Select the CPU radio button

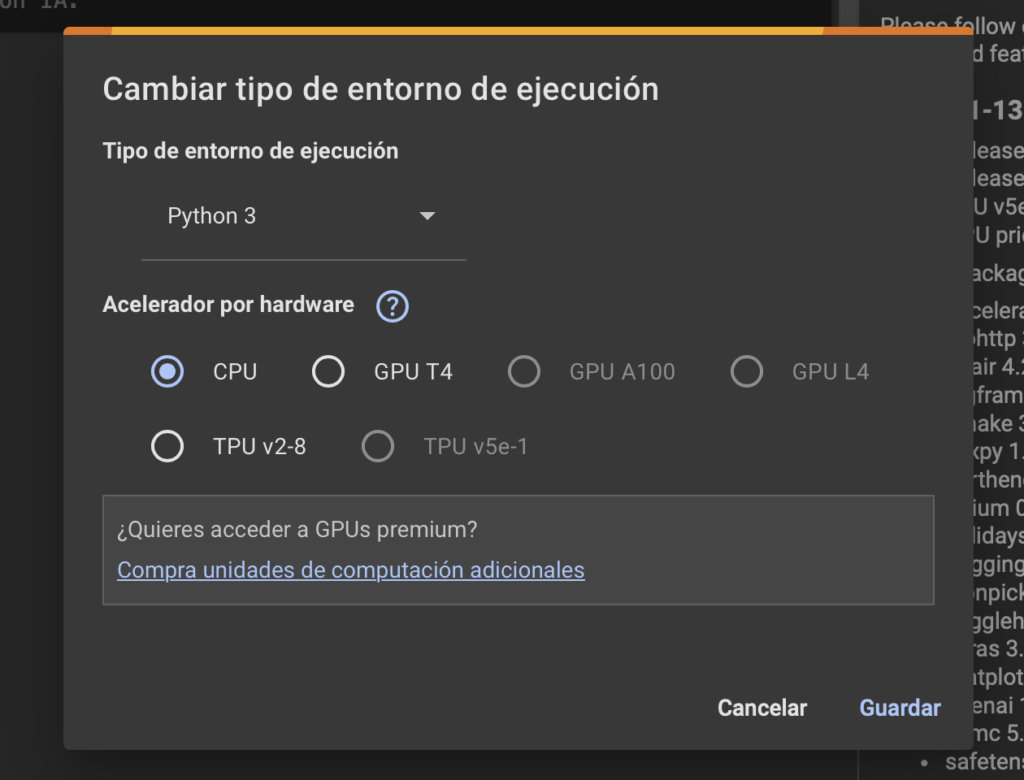click(x=167, y=371)
